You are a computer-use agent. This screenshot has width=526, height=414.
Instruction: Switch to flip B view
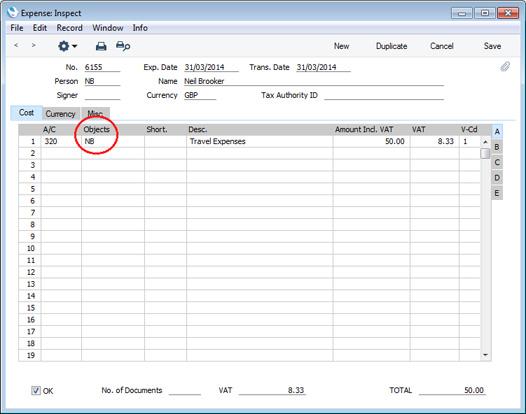point(497,147)
